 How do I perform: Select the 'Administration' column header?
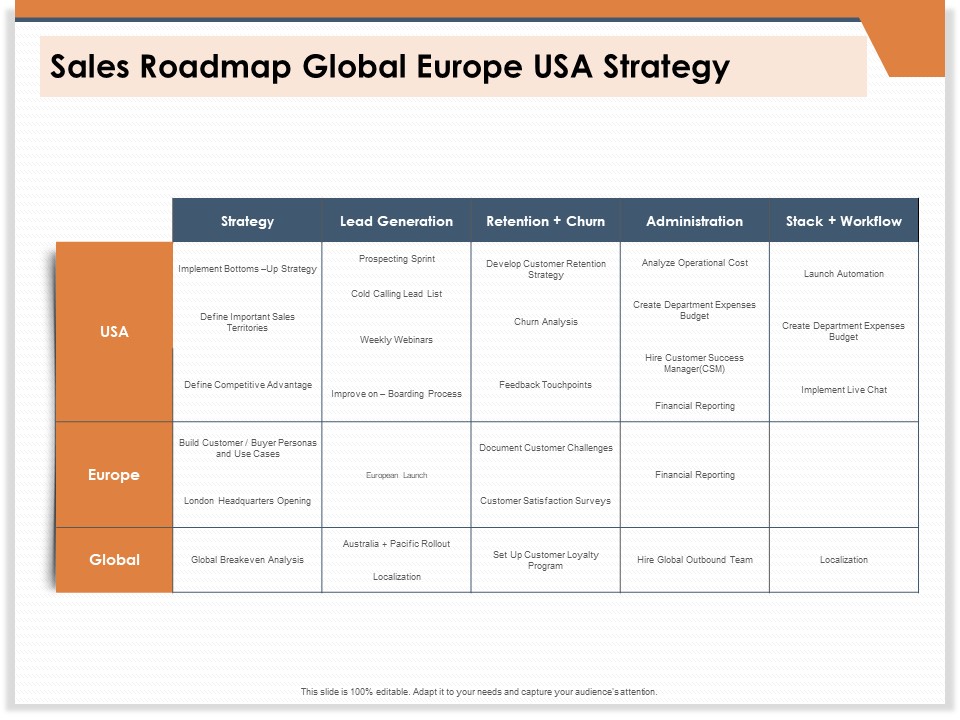(694, 221)
